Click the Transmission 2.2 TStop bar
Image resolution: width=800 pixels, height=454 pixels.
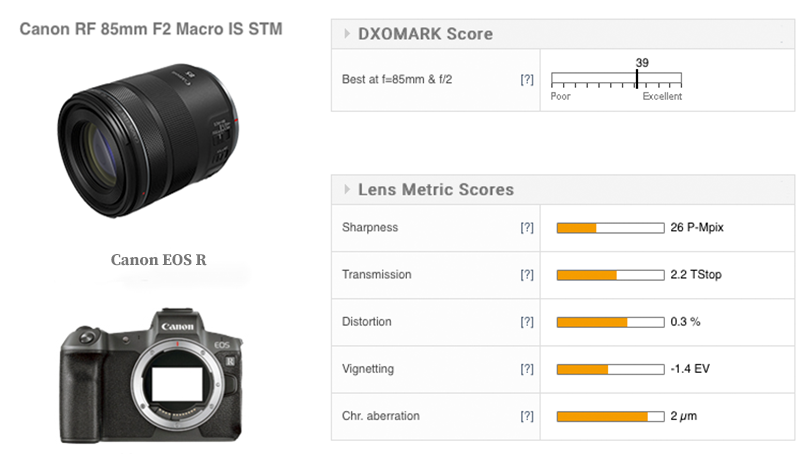[x=611, y=275]
